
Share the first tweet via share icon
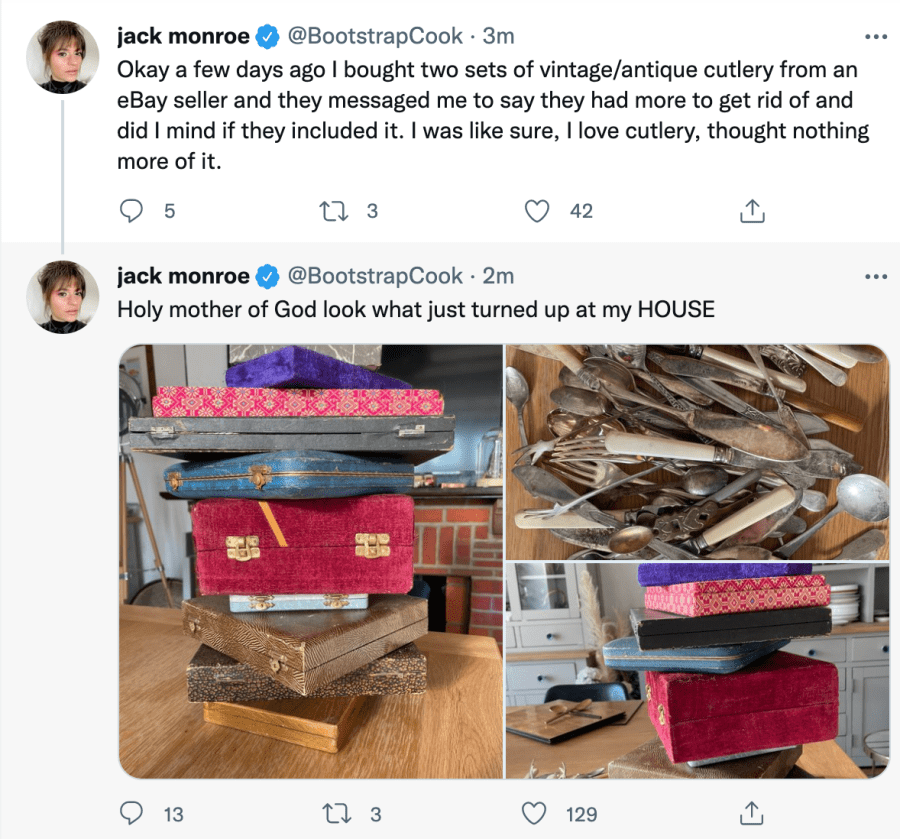[x=752, y=211]
